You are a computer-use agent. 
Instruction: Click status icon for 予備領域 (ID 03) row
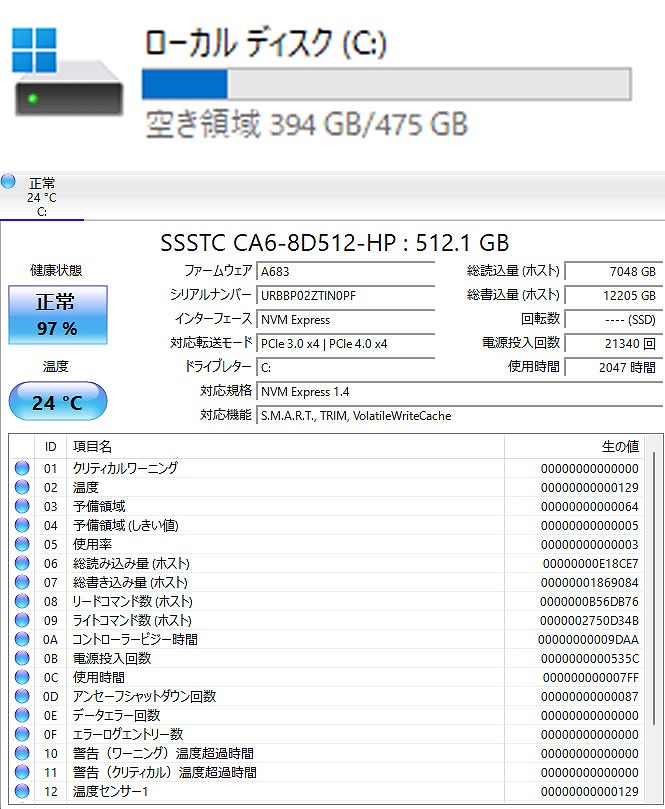(x=22, y=506)
